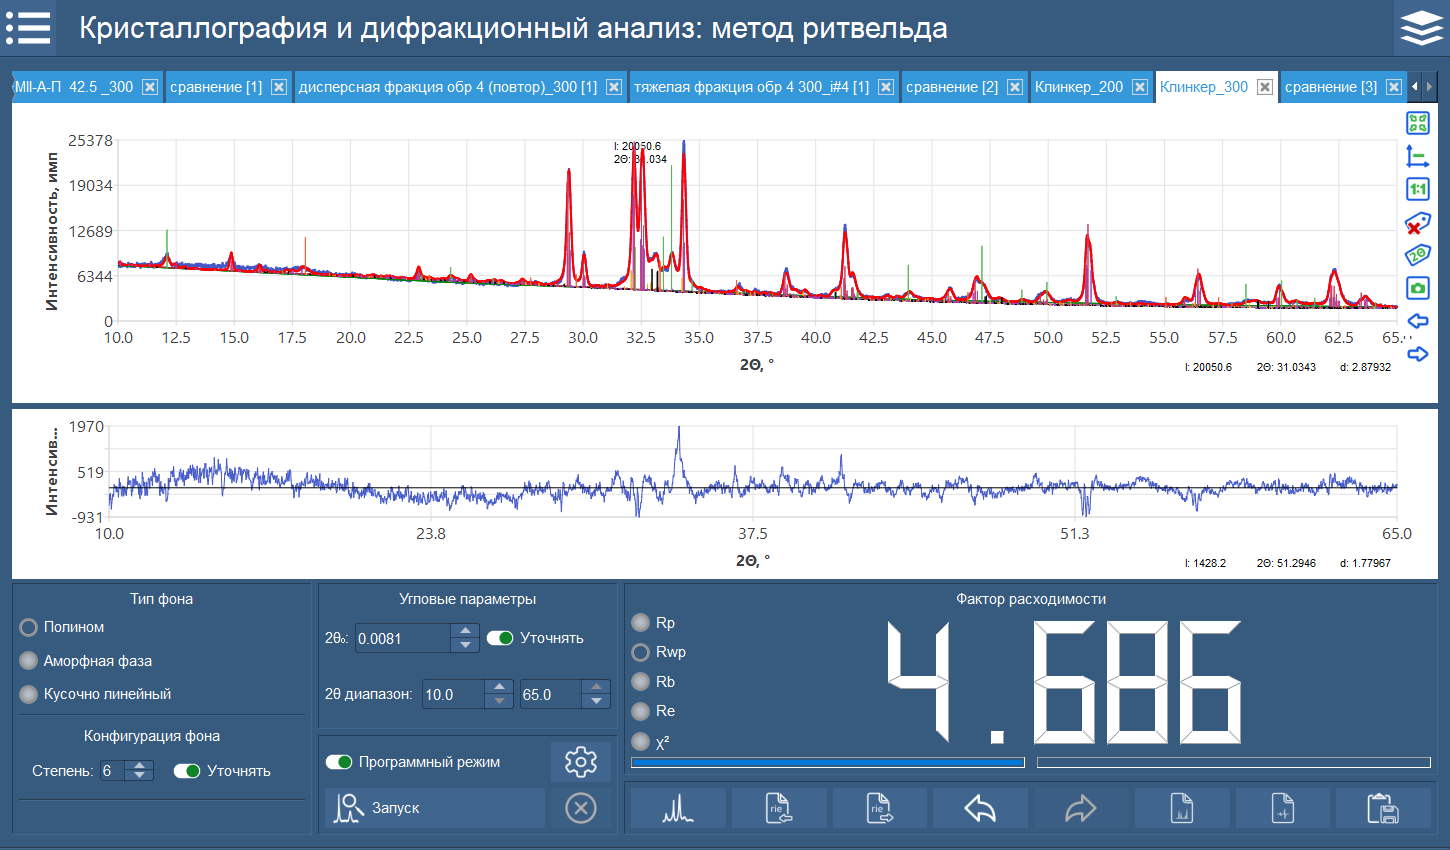
Task: Disable Уточнять for the 2θ₀ parameter
Action: tap(500, 637)
